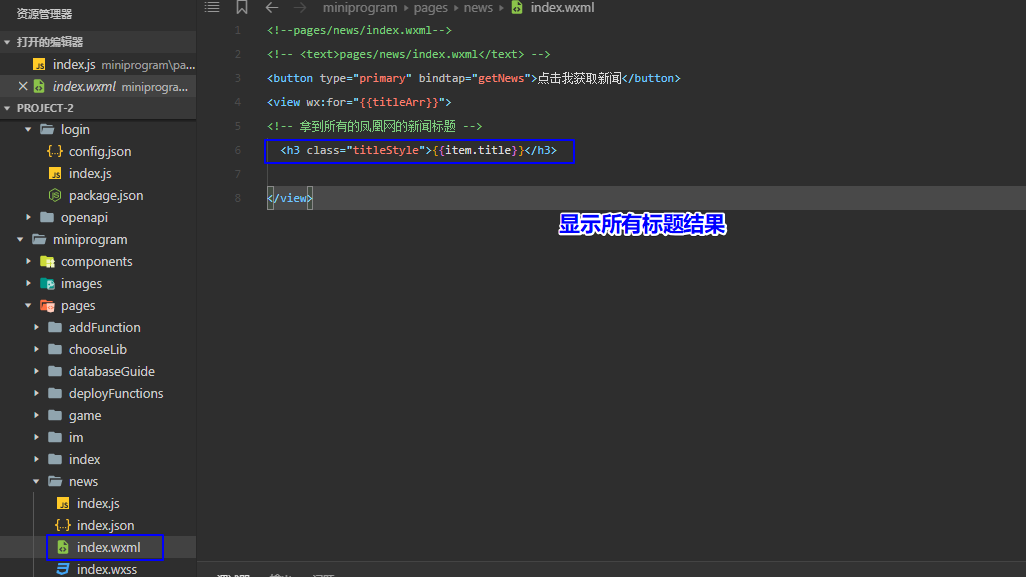Click the game folder icon

[x=55, y=415]
